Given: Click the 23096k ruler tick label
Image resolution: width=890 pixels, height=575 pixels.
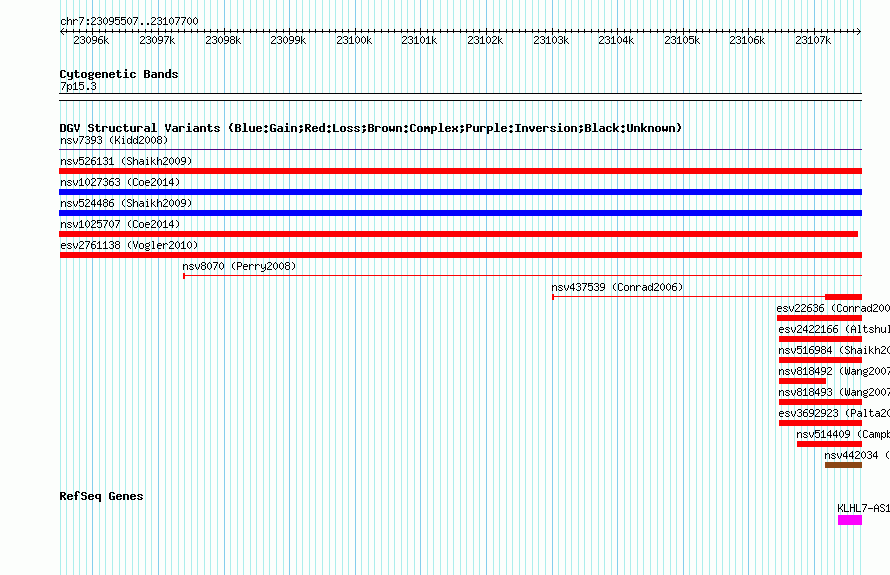Looking at the screenshot, I should click(91, 40).
